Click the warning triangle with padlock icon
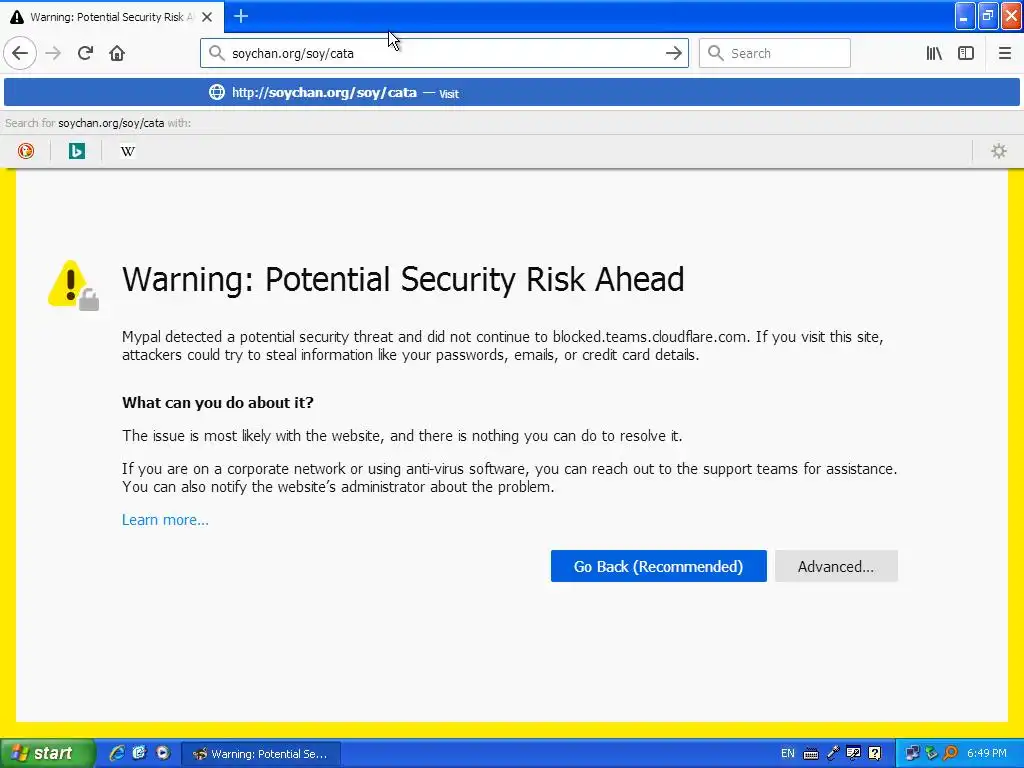This screenshot has height=768, width=1024. coord(73,285)
